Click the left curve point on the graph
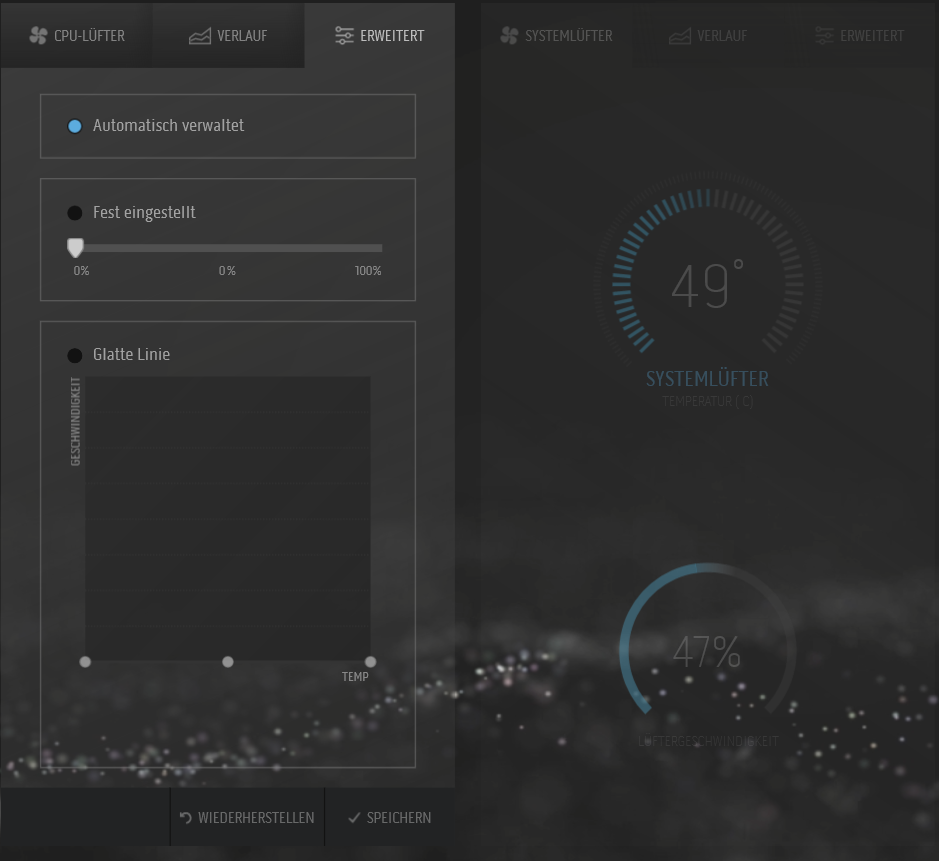Screen dimensions: 939x861 pyautogui.click(x=85, y=662)
